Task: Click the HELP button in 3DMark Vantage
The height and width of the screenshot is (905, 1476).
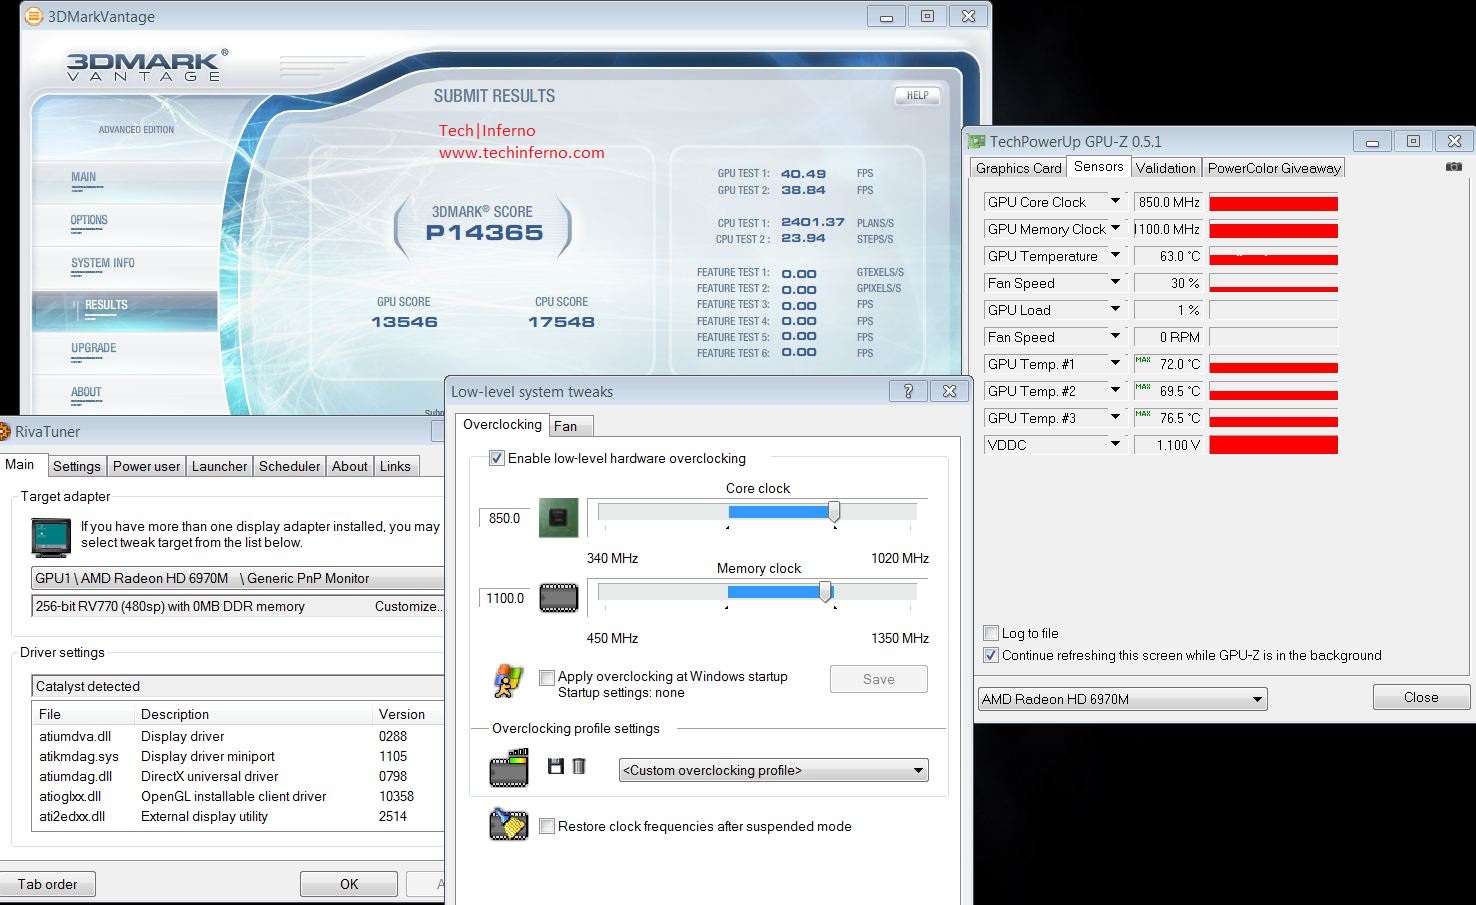Action: click(917, 95)
